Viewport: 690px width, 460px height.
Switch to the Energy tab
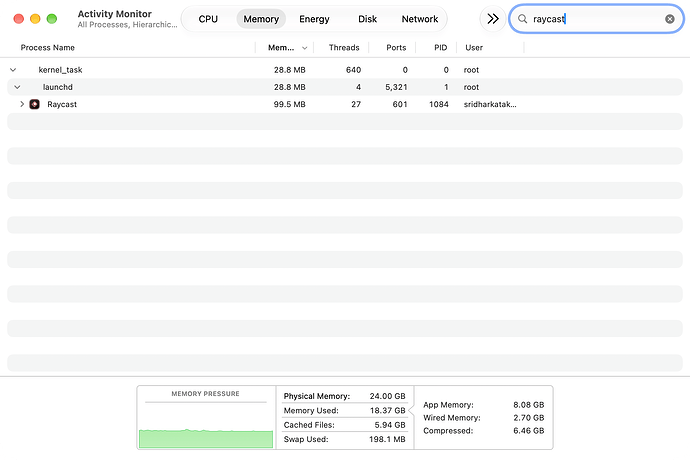[314, 19]
